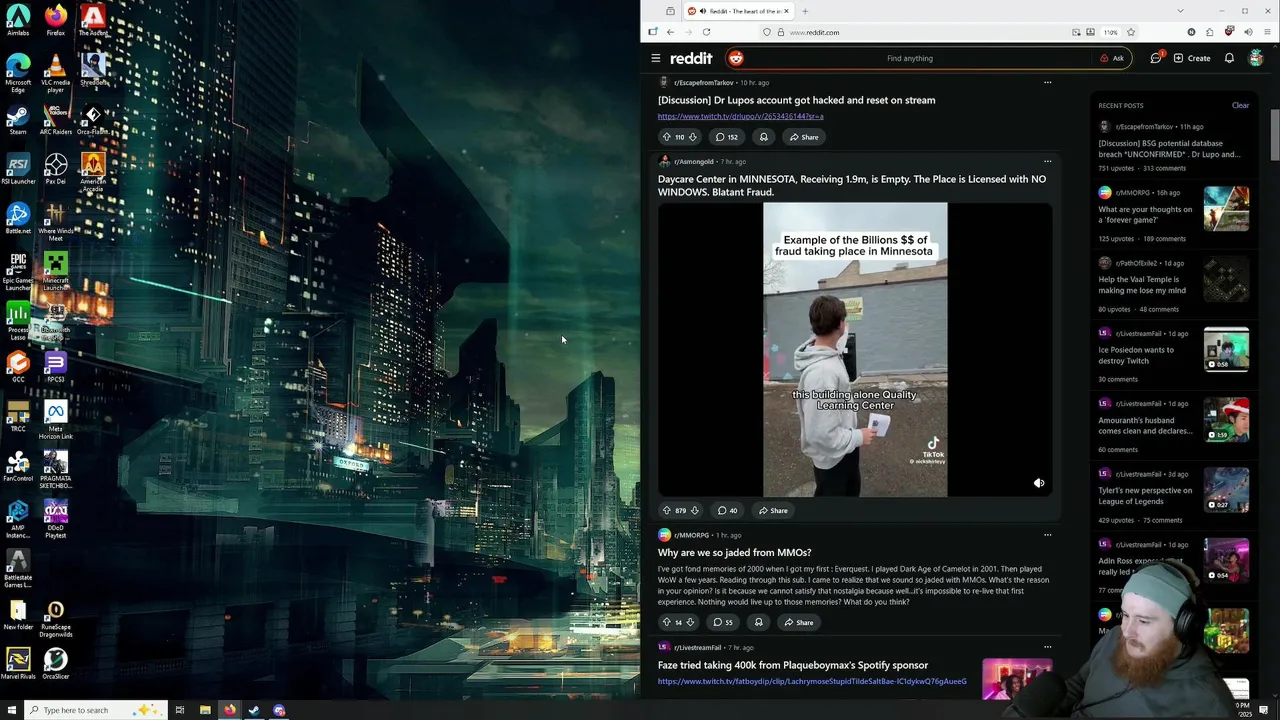Open Minecraft Launcher desktop shortcut
1280x720 pixels.
tap(55, 270)
